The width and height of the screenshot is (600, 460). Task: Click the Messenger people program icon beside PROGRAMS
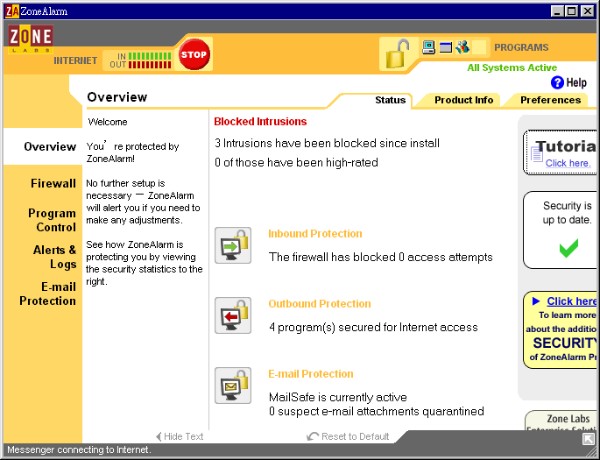(462, 47)
